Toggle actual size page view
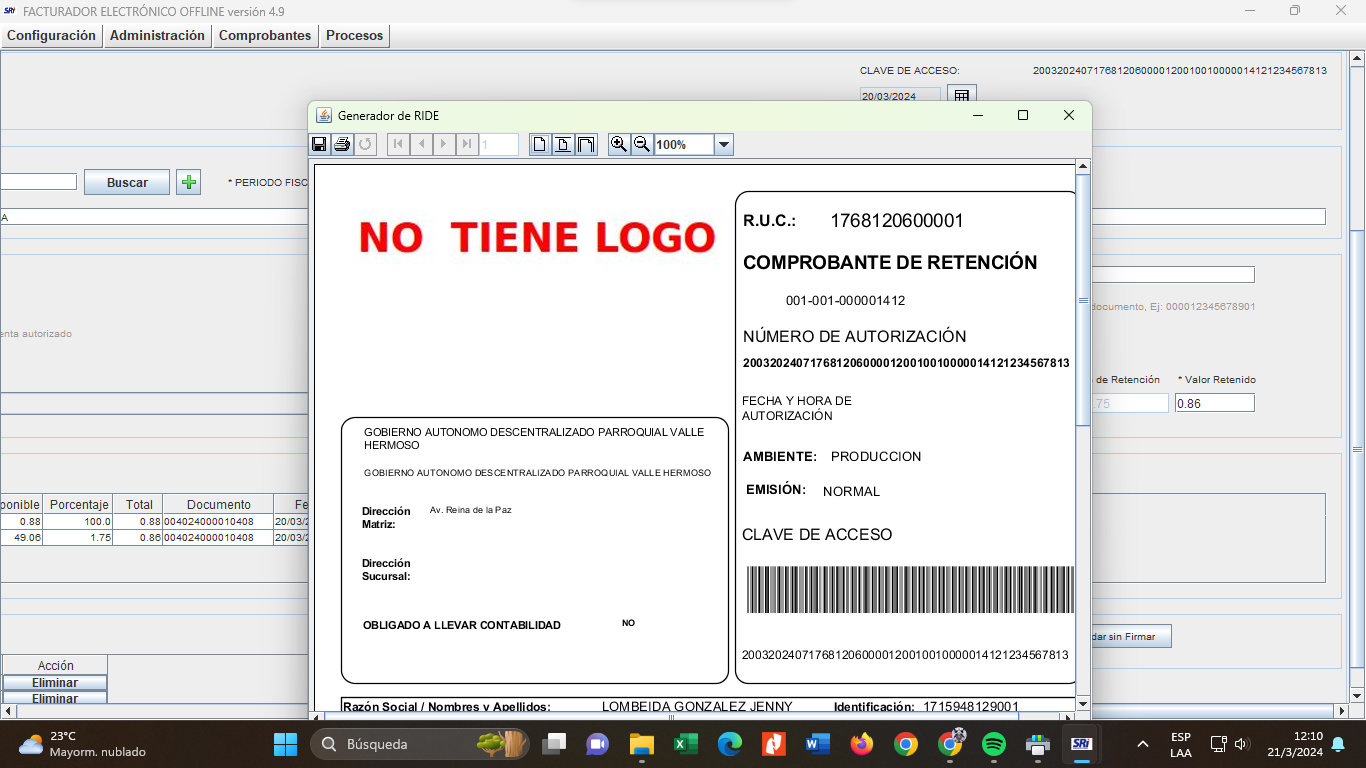Viewport: 1366px width, 768px height. tap(540, 145)
